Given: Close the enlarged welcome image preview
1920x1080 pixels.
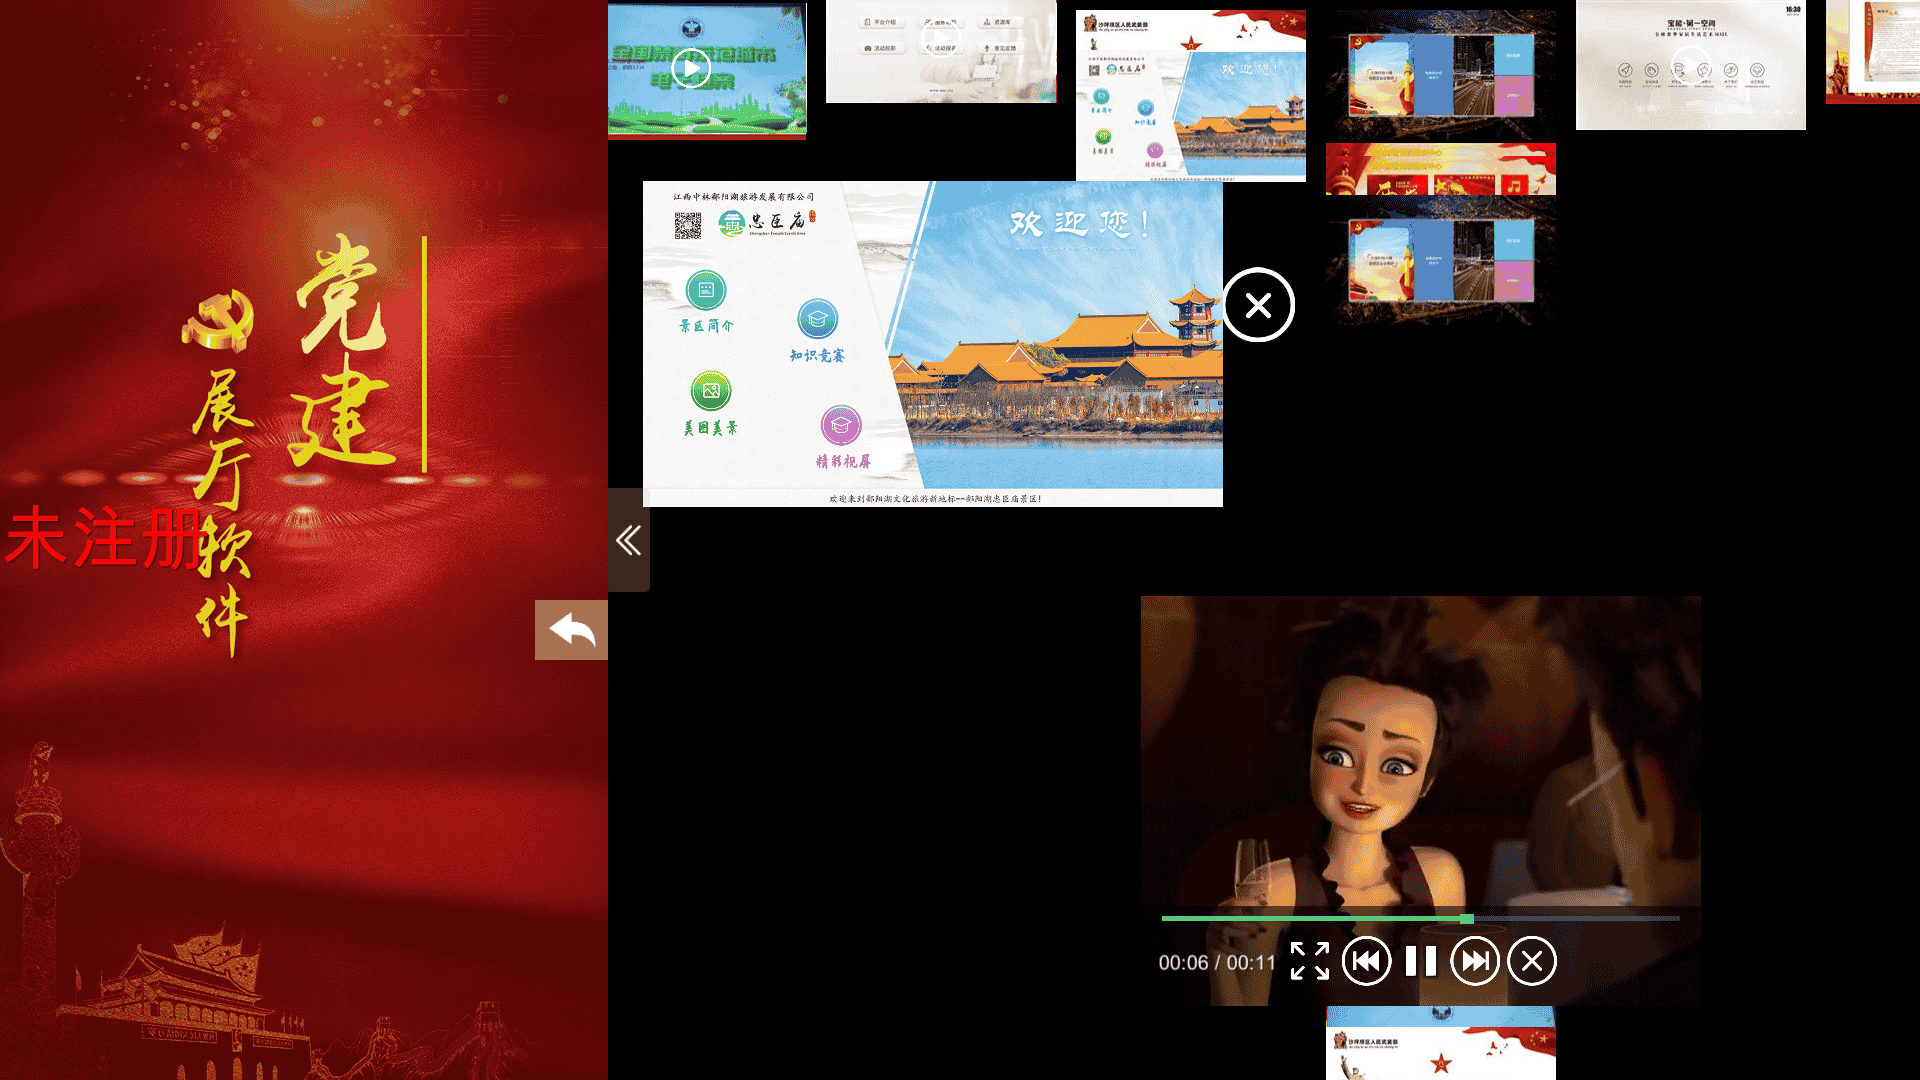Looking at the screenshot, I should click(x=1258, y=305).
